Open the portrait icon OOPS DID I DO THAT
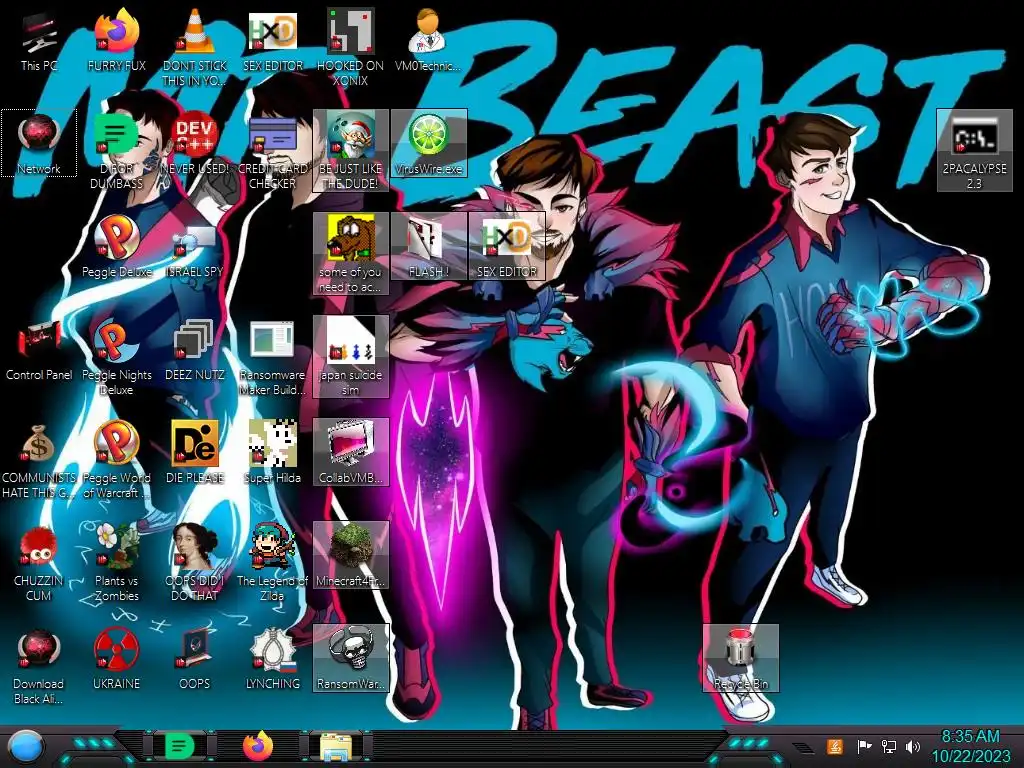This screenshot has height=768, width=1024. point(195,563)
